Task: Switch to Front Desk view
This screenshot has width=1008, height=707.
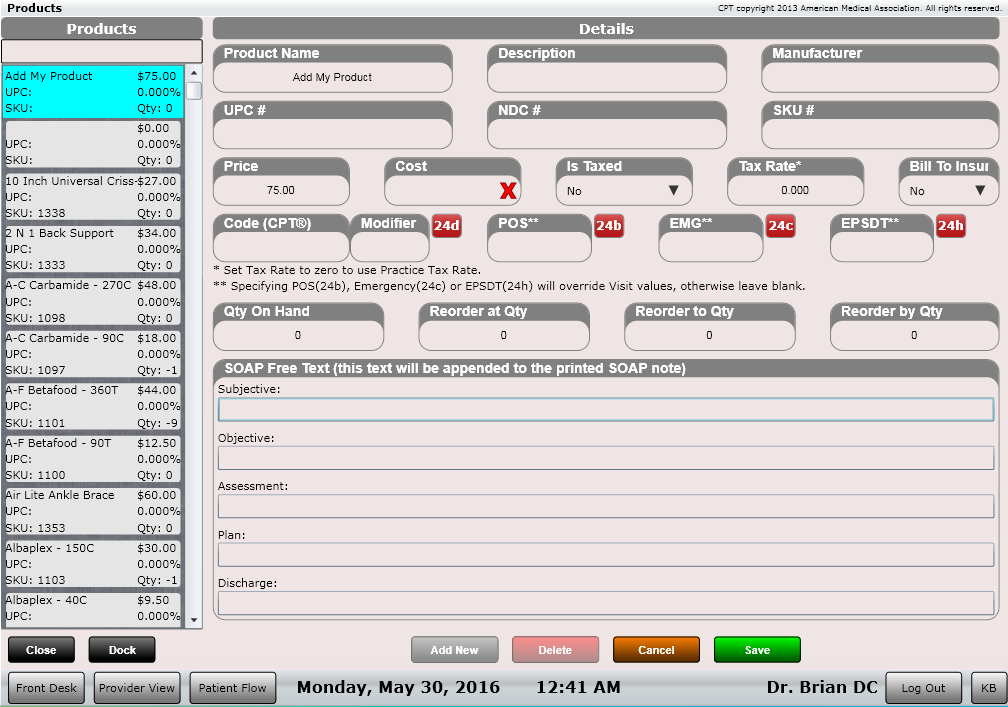Action: coord(47,688)
